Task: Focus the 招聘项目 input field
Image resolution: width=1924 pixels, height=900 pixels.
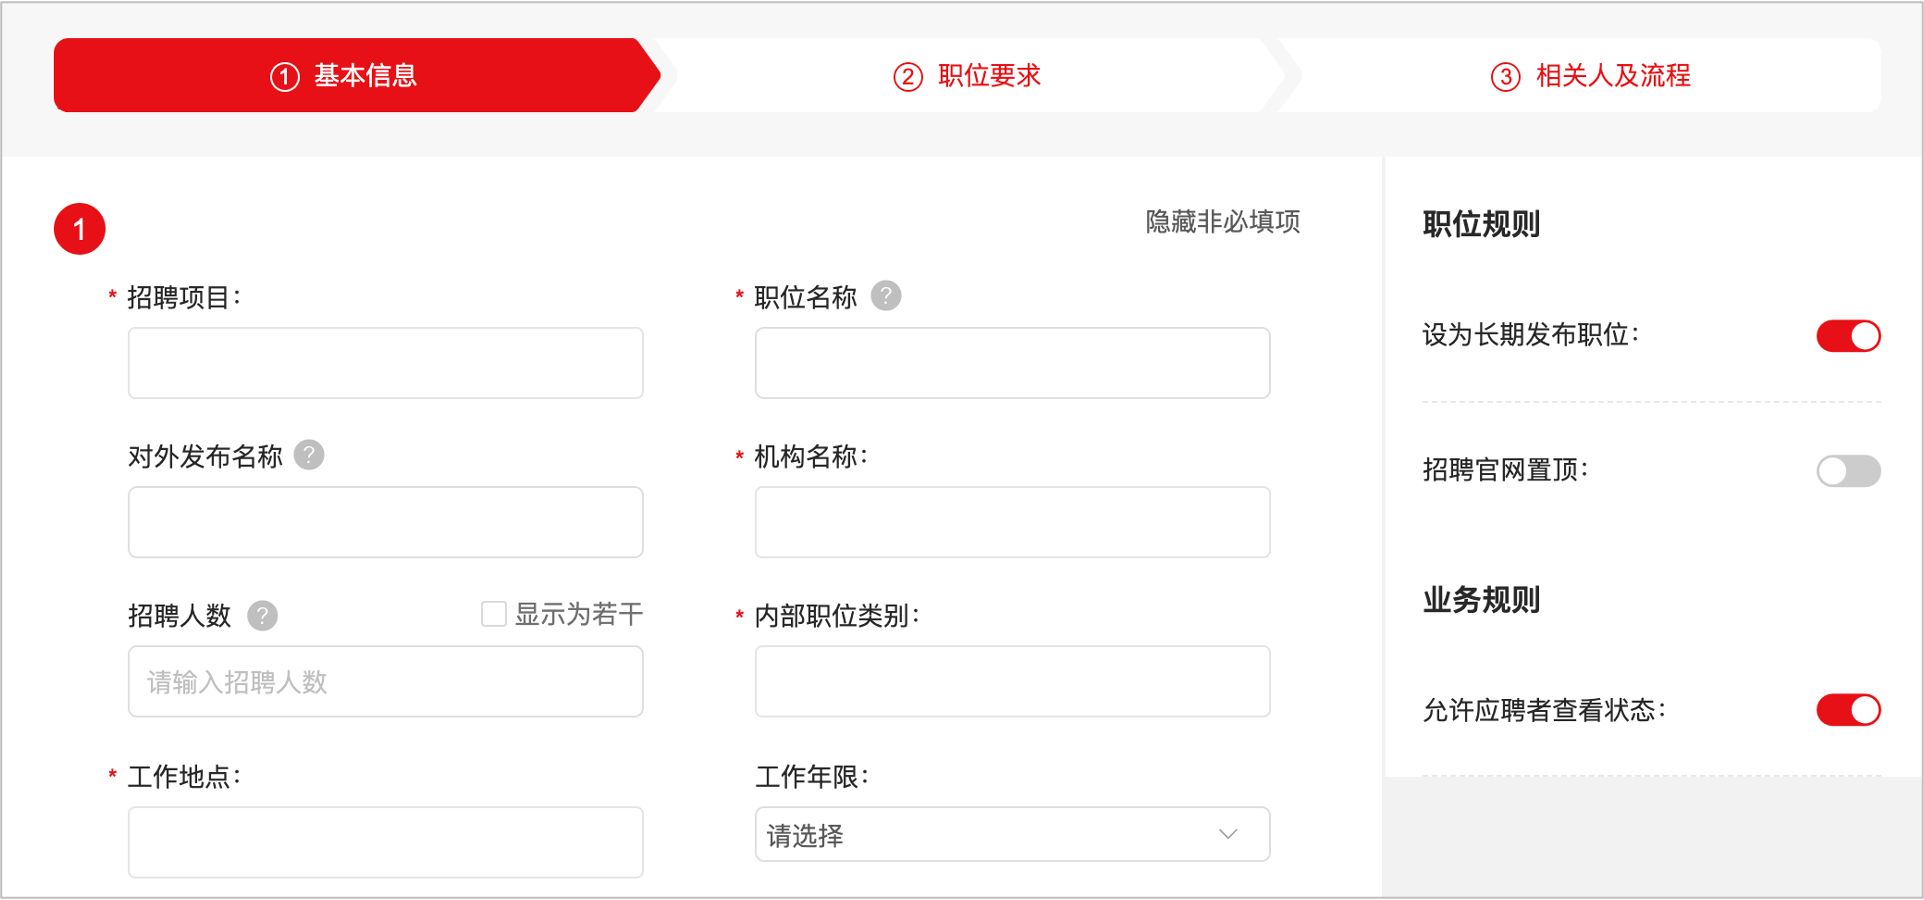Action: click(385, 363)
